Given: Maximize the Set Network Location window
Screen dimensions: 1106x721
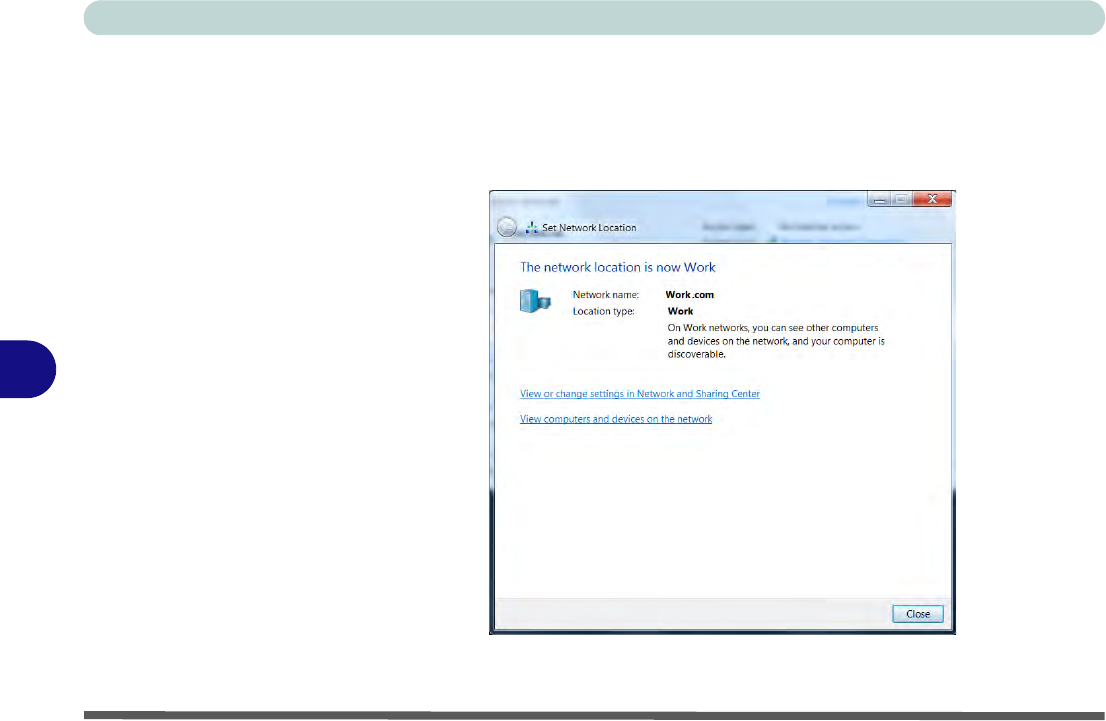Looking at the screenshot, I should click(902, 199).
